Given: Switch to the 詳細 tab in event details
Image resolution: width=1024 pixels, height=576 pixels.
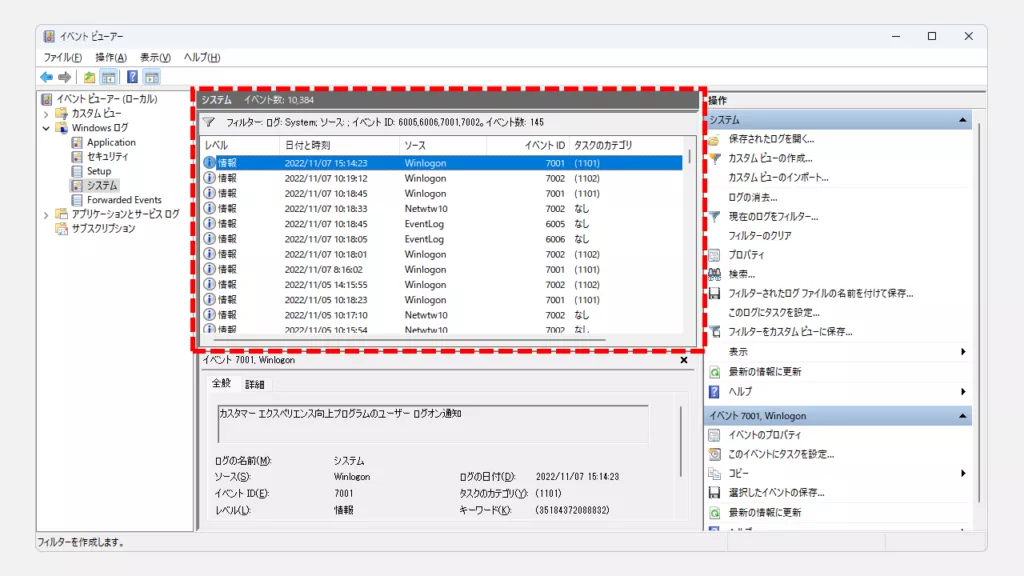Looking at the screenshot, I should coord(255,384).
